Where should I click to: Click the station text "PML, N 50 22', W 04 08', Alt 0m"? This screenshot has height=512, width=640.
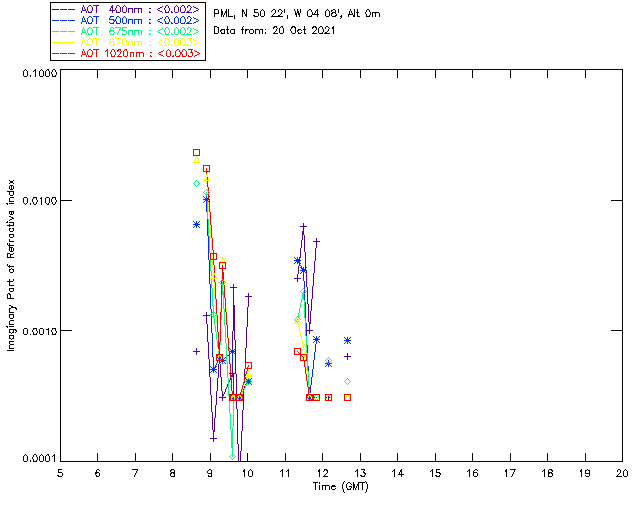pos(297,14)
